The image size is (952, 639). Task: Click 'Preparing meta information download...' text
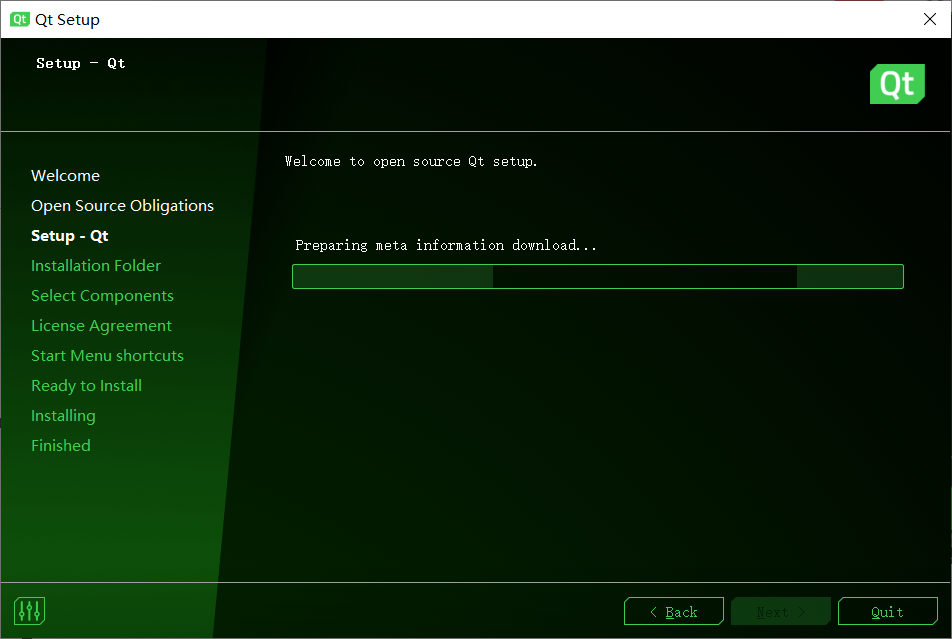coord(446,245)
